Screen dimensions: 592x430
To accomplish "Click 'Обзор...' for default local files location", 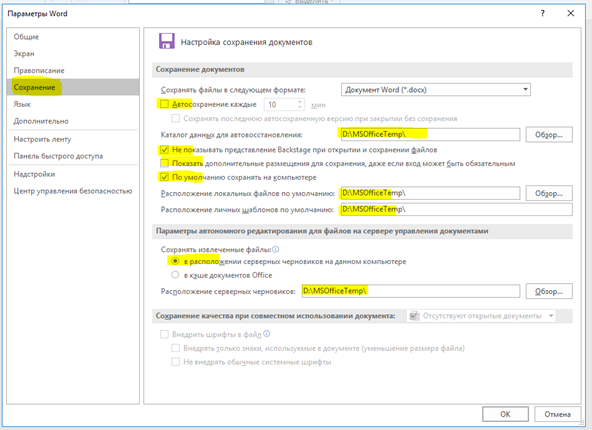I will (x=549, y=193).
